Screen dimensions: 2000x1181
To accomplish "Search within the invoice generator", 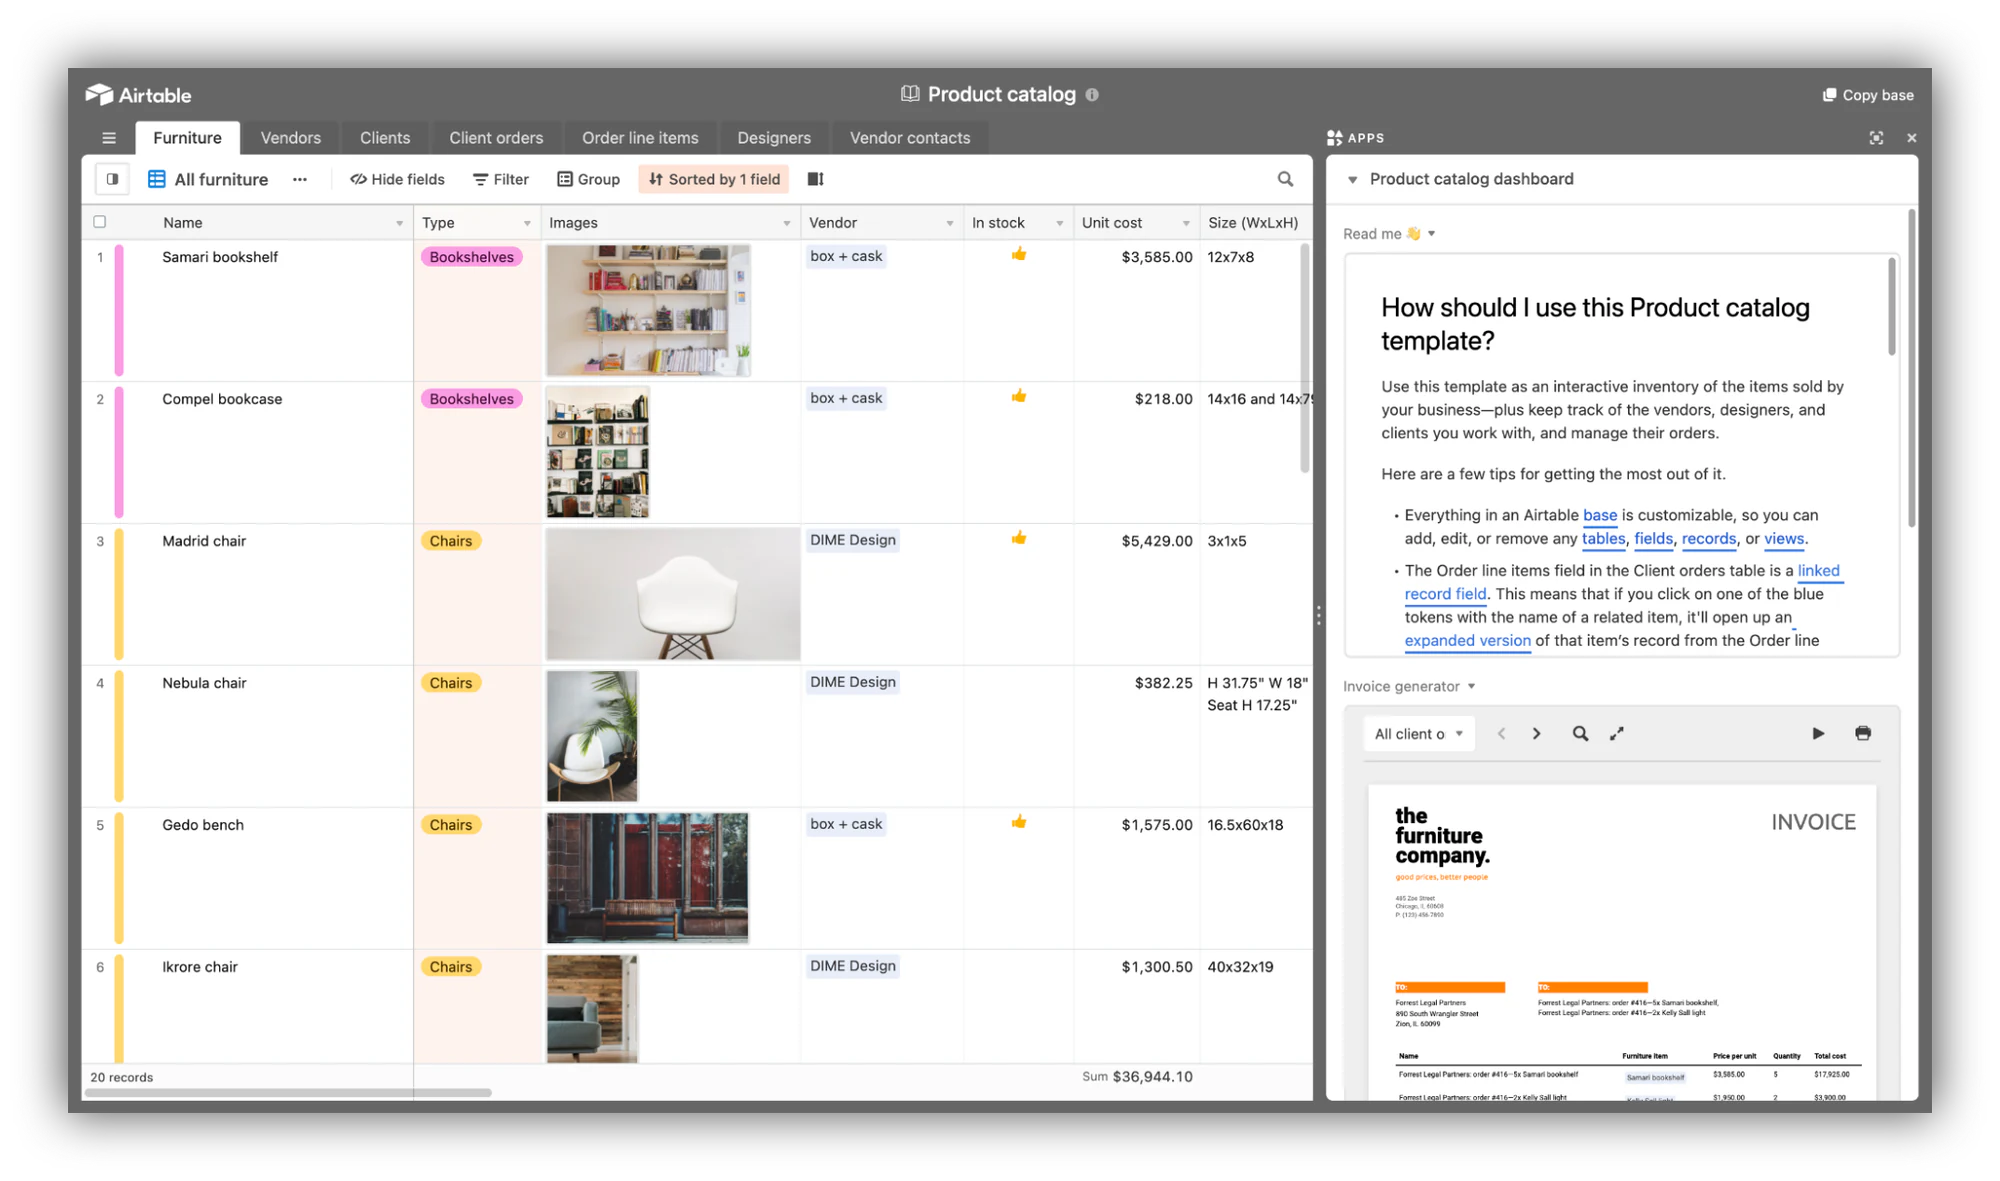I will coord(1580,733).
